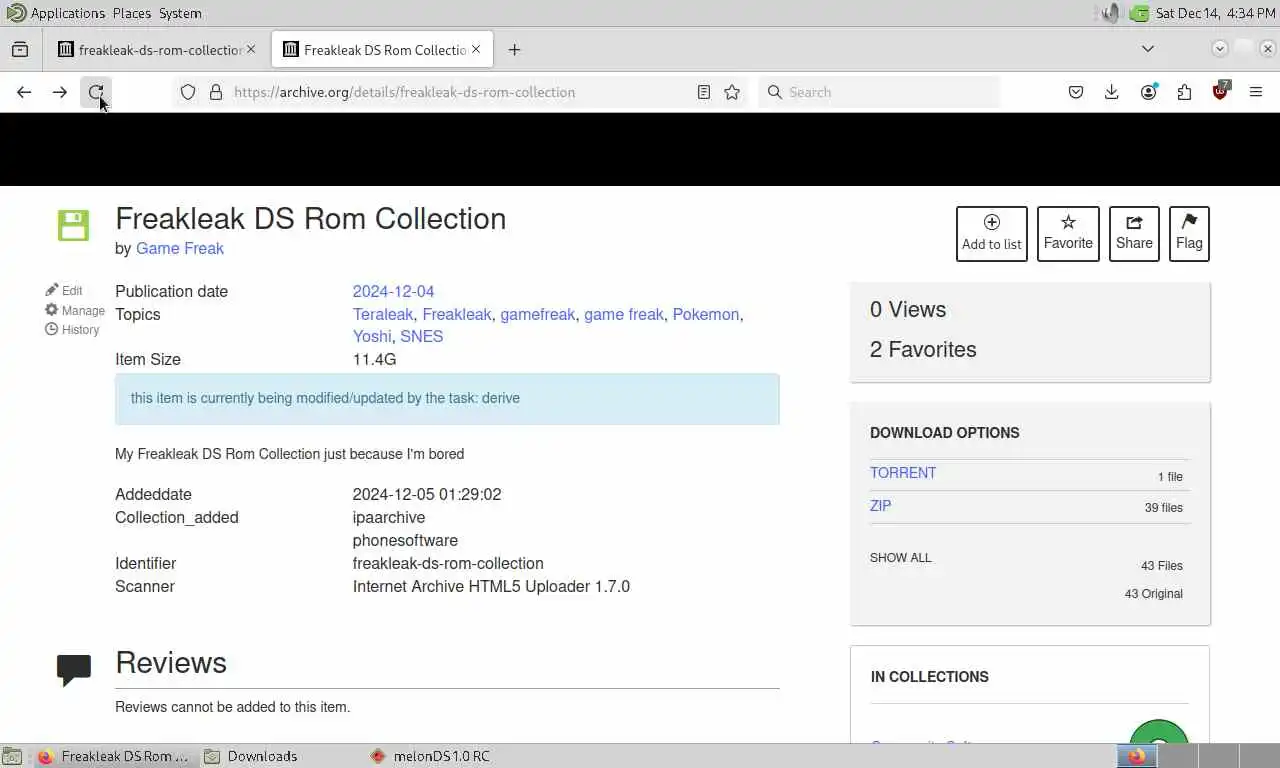This screenshot has height=768, width=1280.
Task: Bookmark this page with the star icon
Action: (x=732, y=92)
